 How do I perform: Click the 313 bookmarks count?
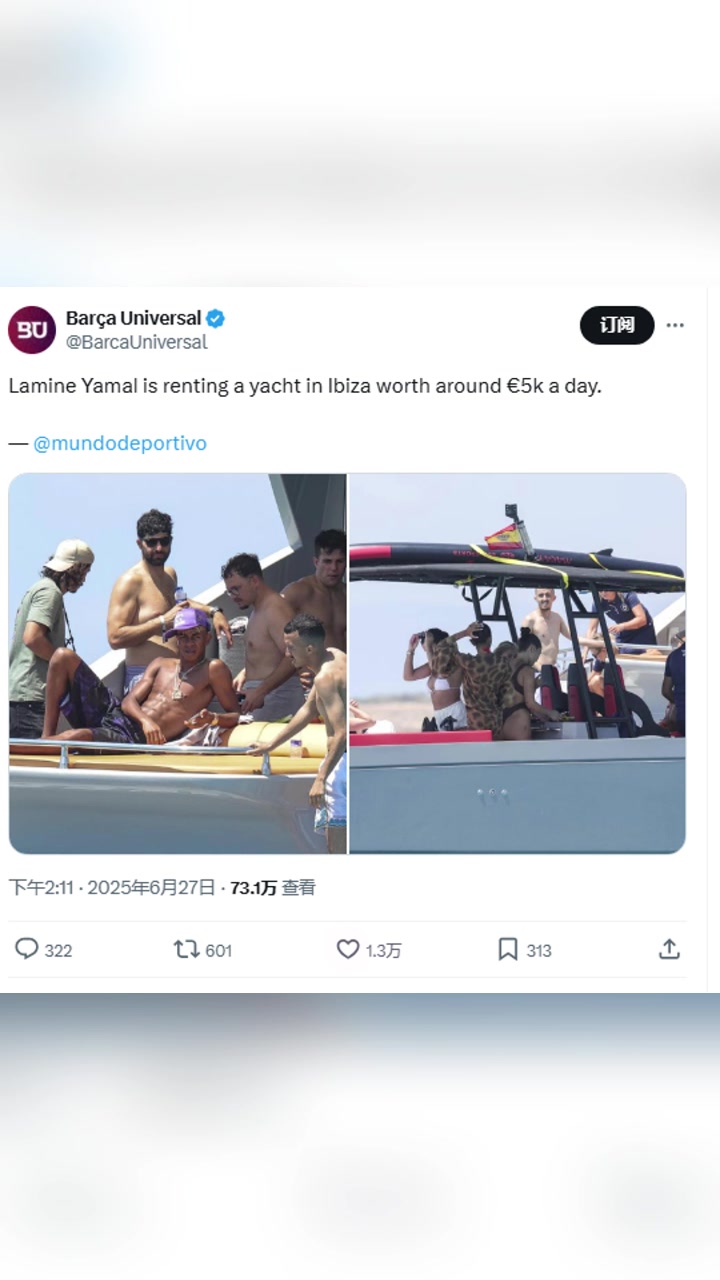[539, 950]
